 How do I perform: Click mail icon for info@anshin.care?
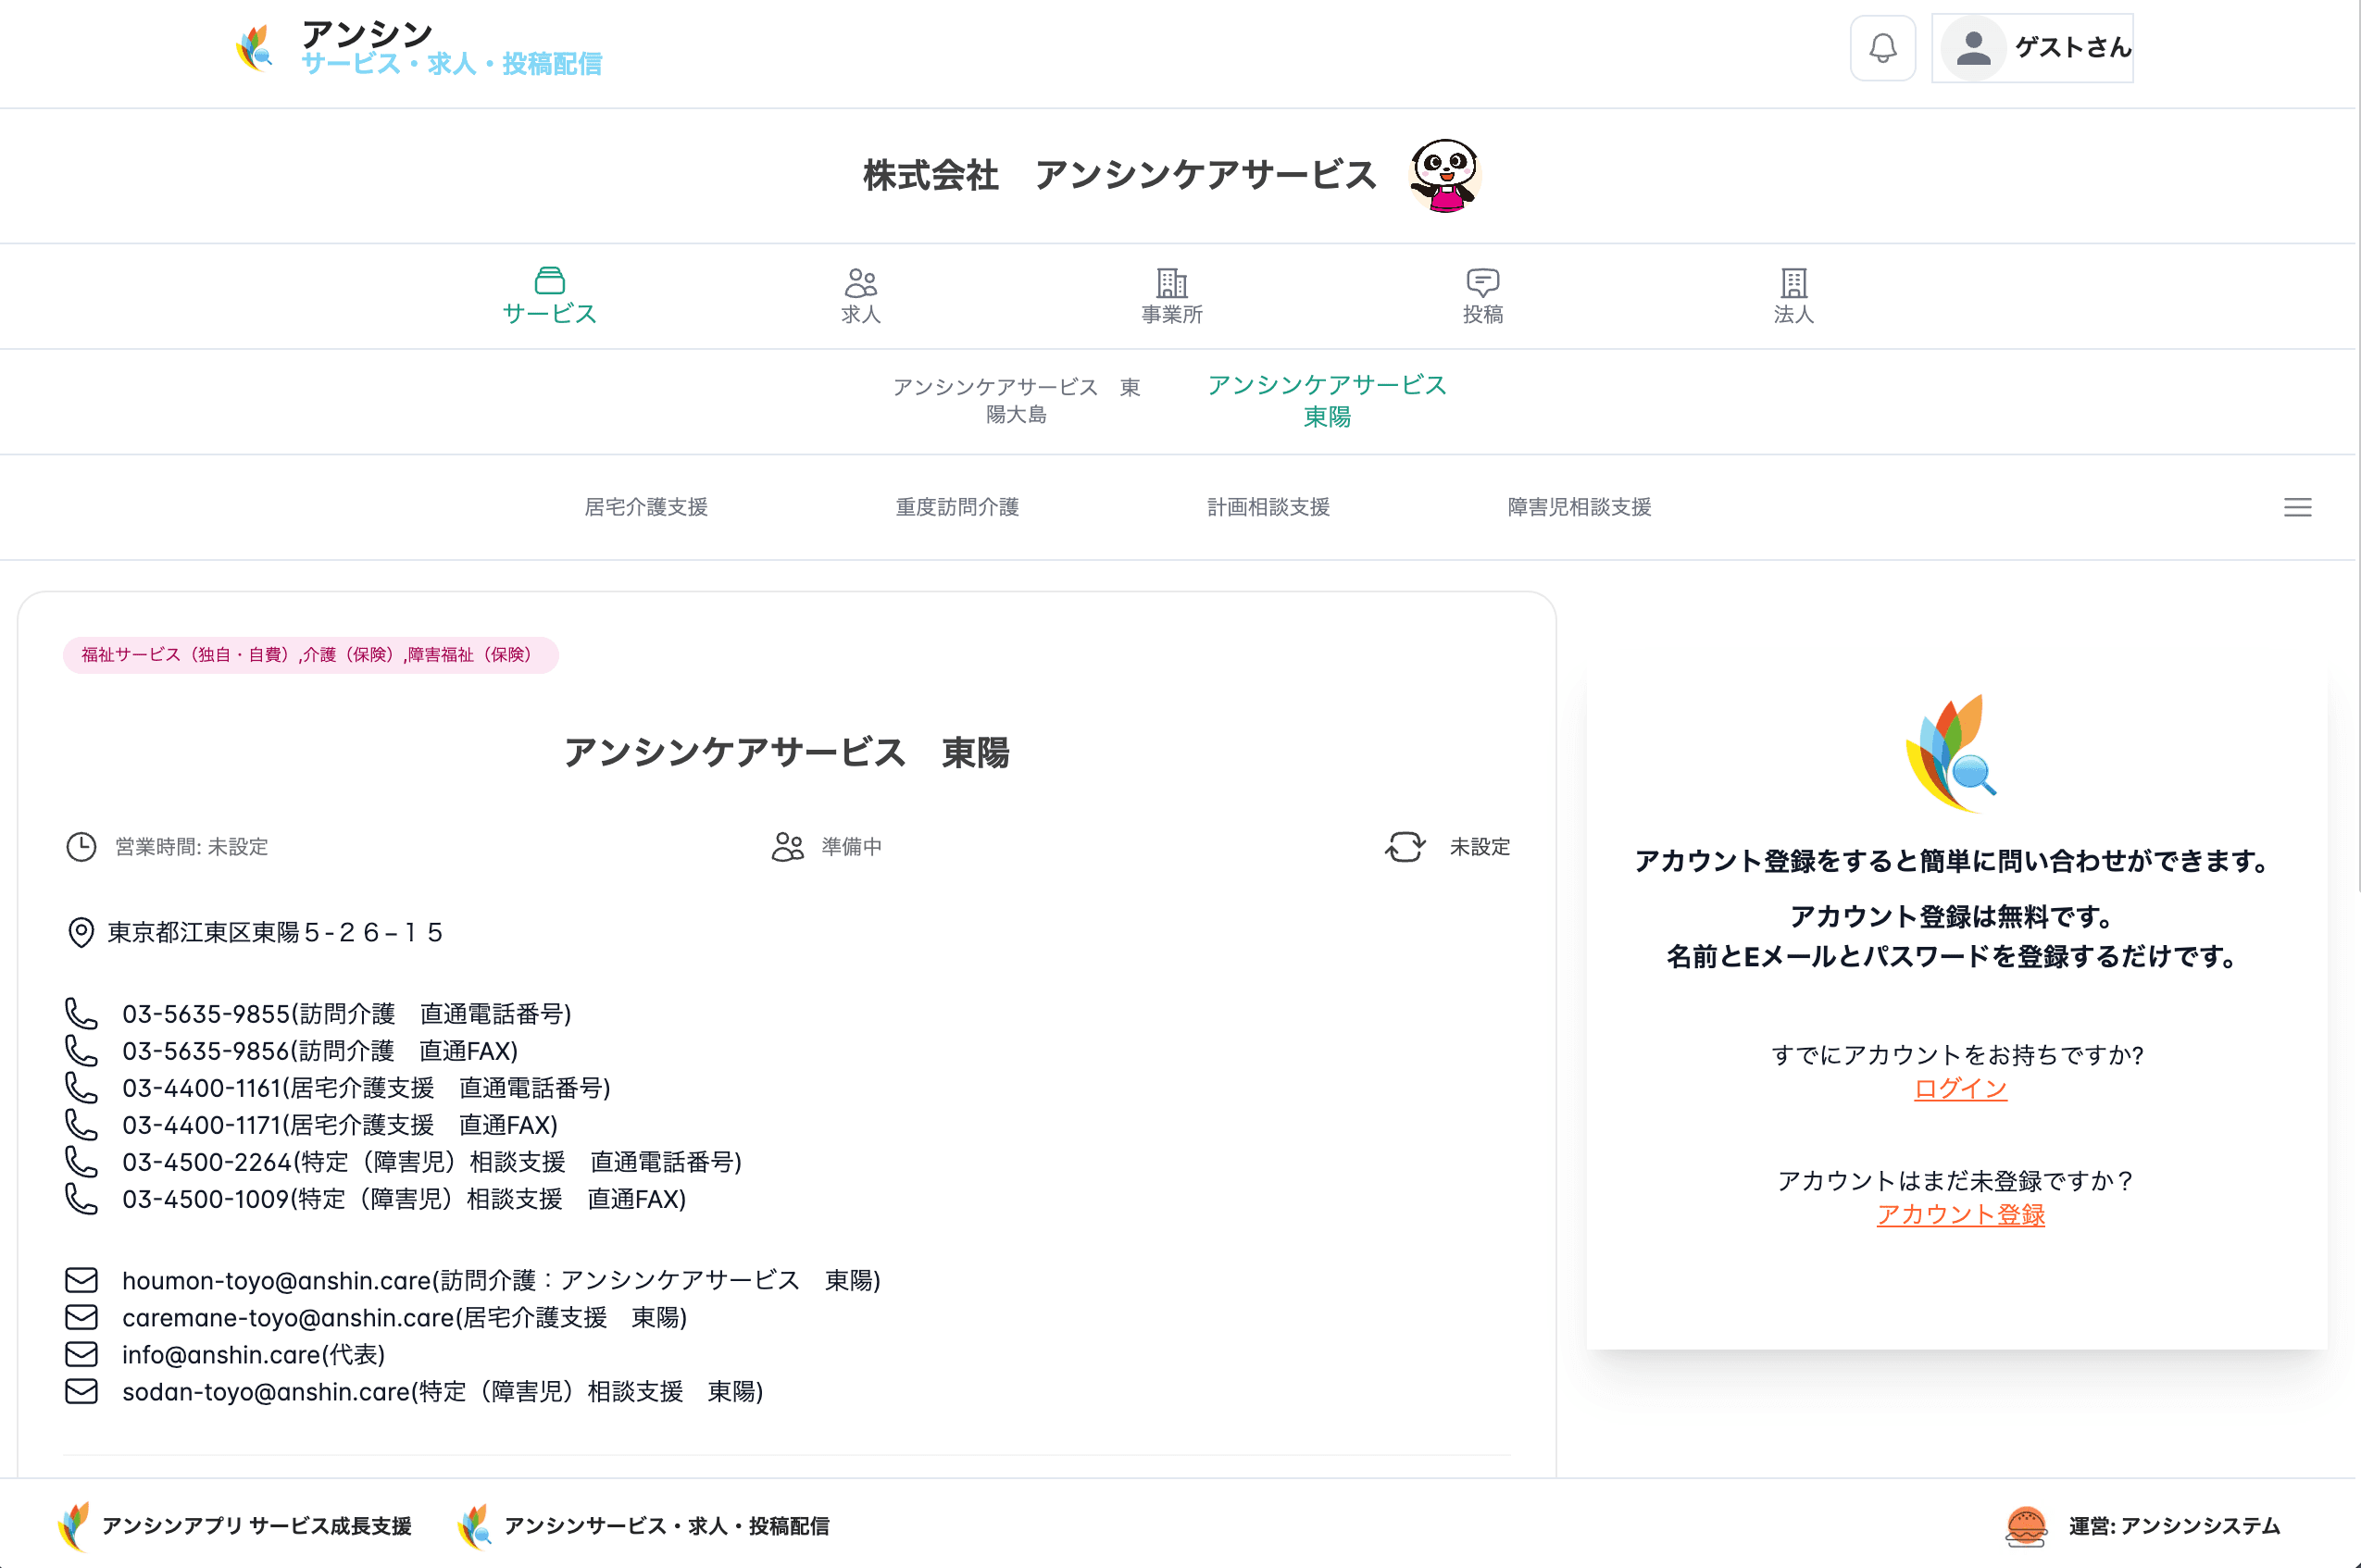point(81,1354)
